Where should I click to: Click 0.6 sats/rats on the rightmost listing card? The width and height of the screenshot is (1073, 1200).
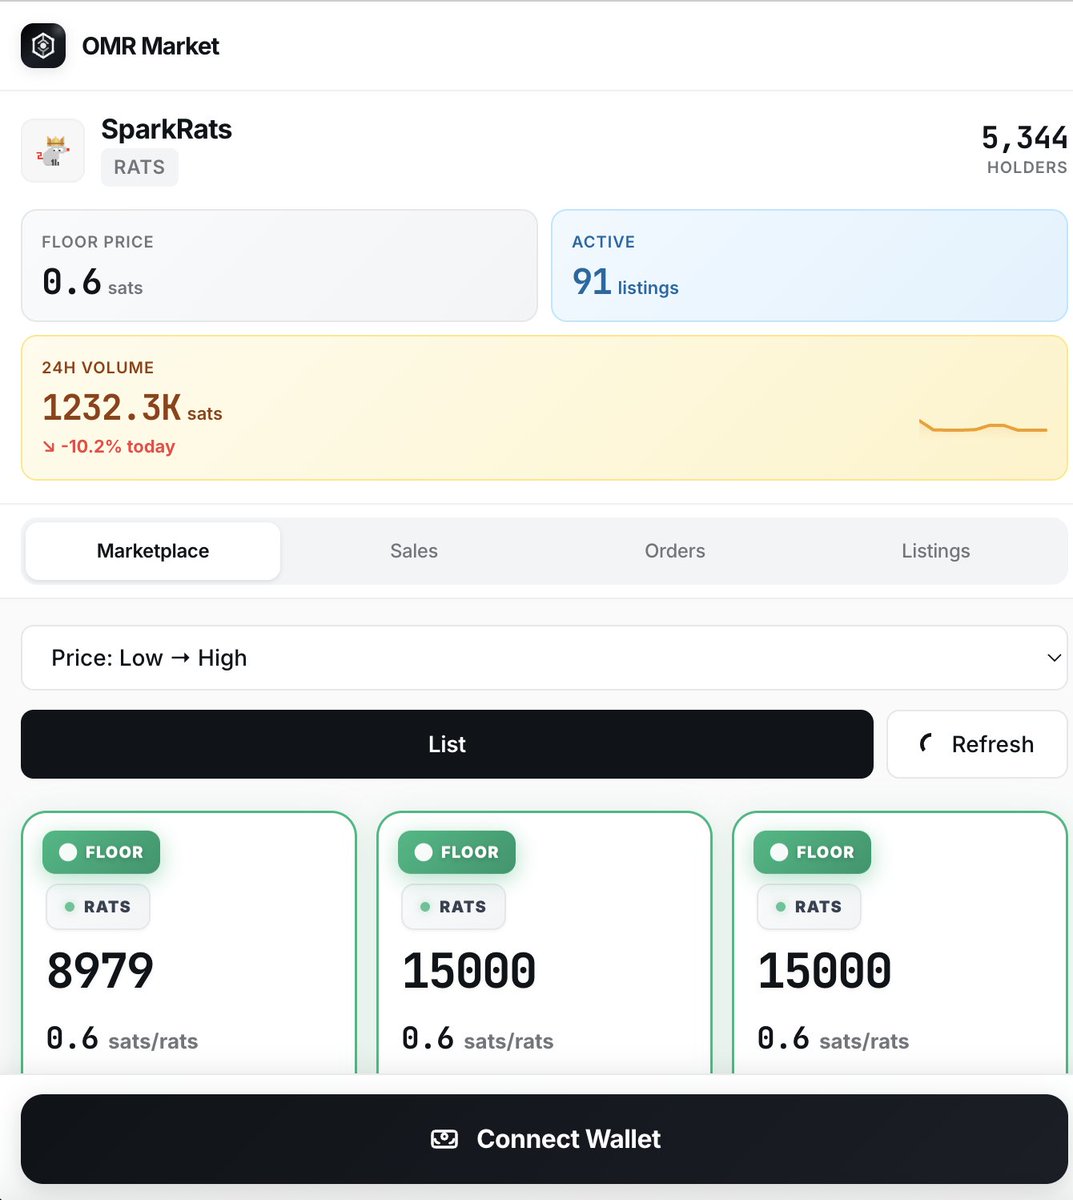(833, 1039)
